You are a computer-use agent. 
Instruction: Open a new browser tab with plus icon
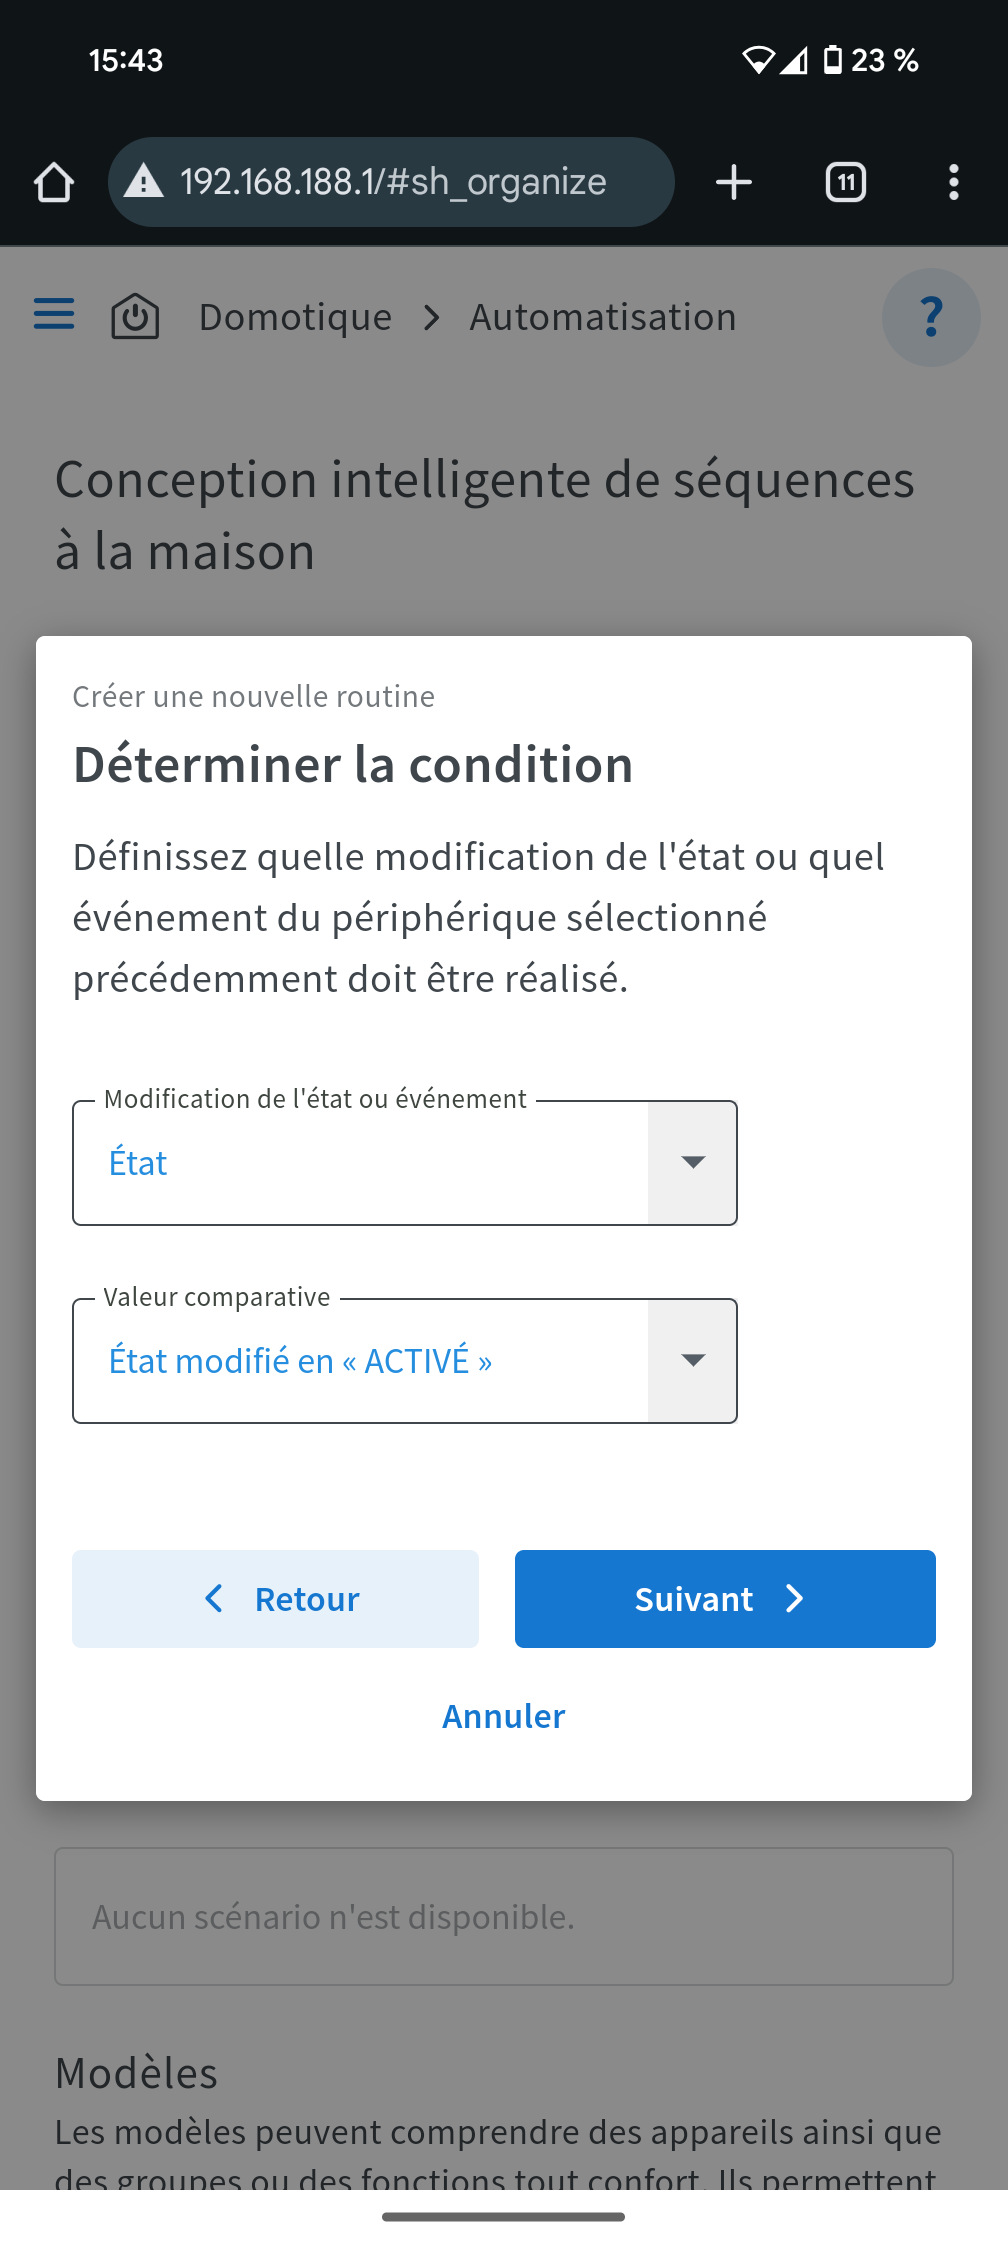click(x=734, y=183)
